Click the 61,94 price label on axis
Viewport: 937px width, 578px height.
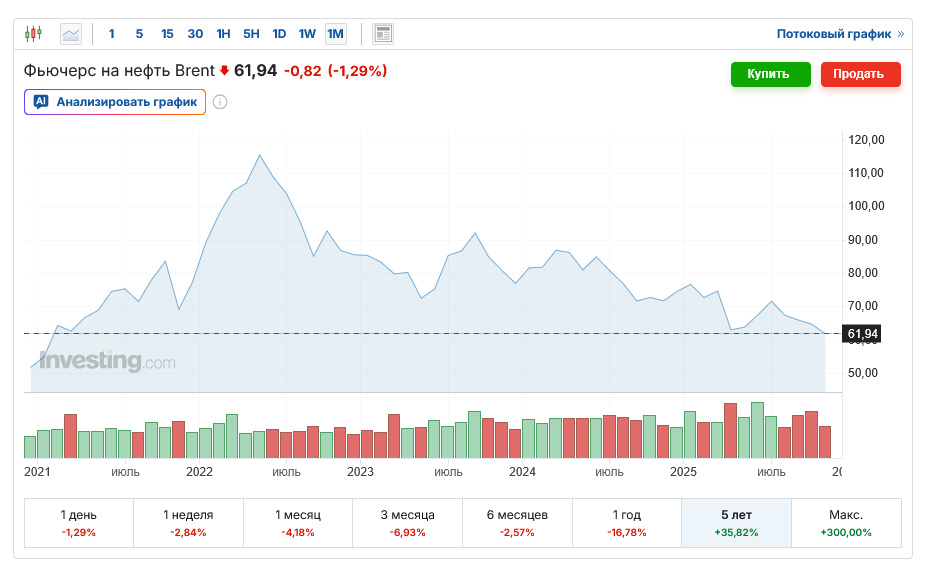(862, 334)
